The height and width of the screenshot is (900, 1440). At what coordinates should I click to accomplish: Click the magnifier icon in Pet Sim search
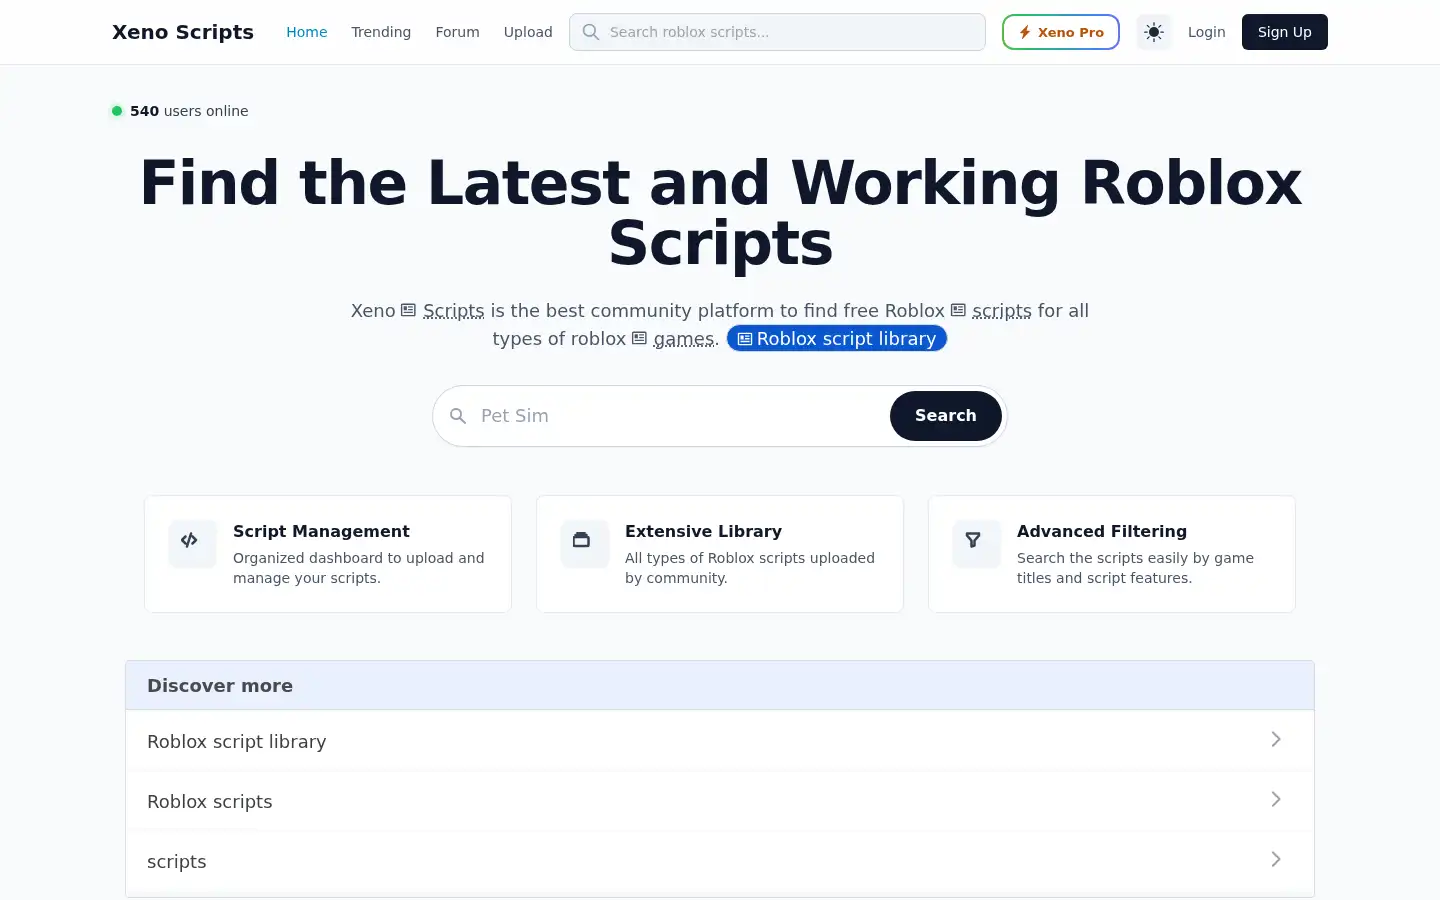click(x=458, y=416)
